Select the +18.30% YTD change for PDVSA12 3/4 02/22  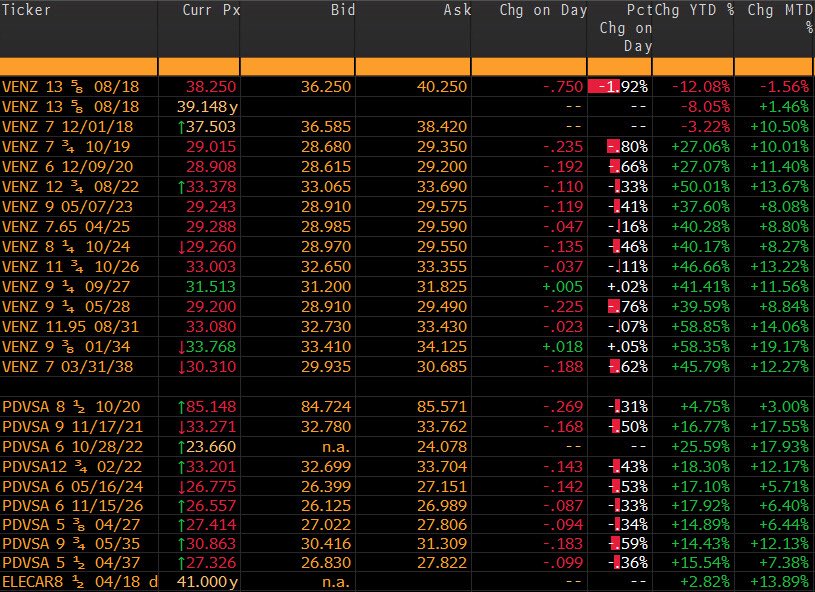pyautogui.click(x=701, y=467)
